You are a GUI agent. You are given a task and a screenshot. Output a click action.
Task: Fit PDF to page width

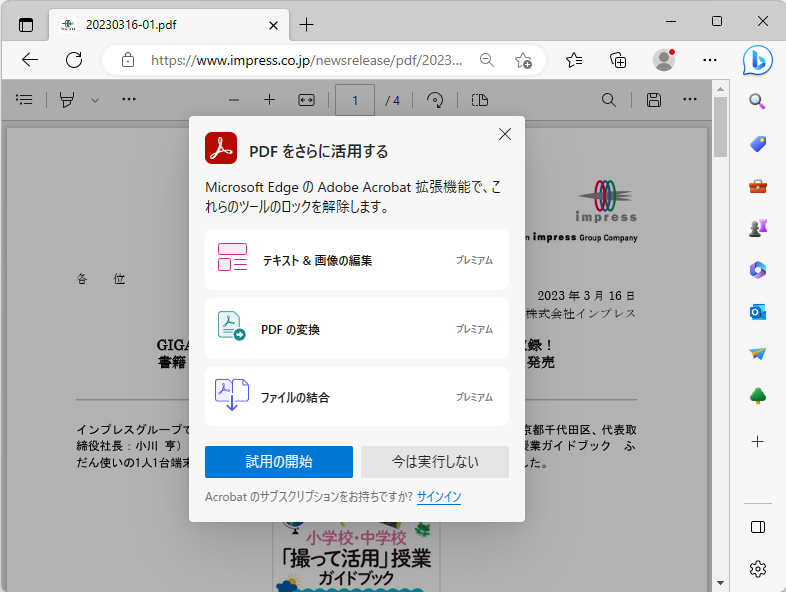(x=306, y=100)
